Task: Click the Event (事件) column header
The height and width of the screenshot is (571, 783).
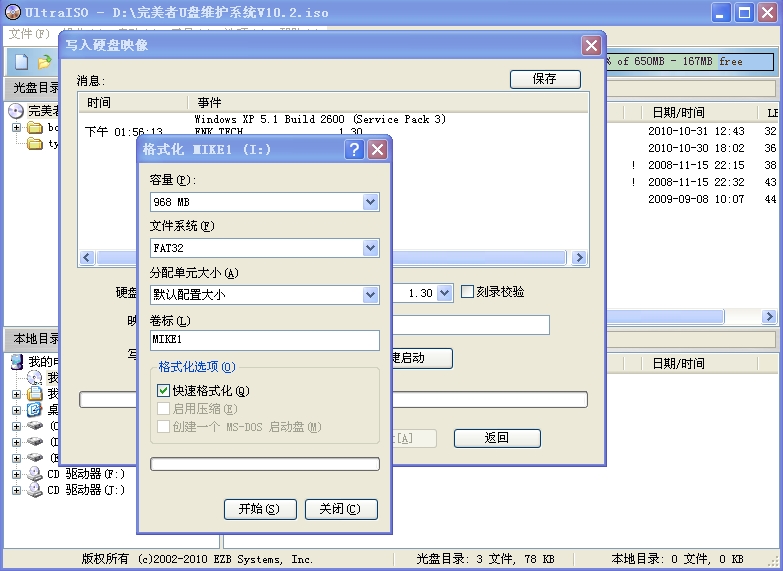Action: pos(388,102)
